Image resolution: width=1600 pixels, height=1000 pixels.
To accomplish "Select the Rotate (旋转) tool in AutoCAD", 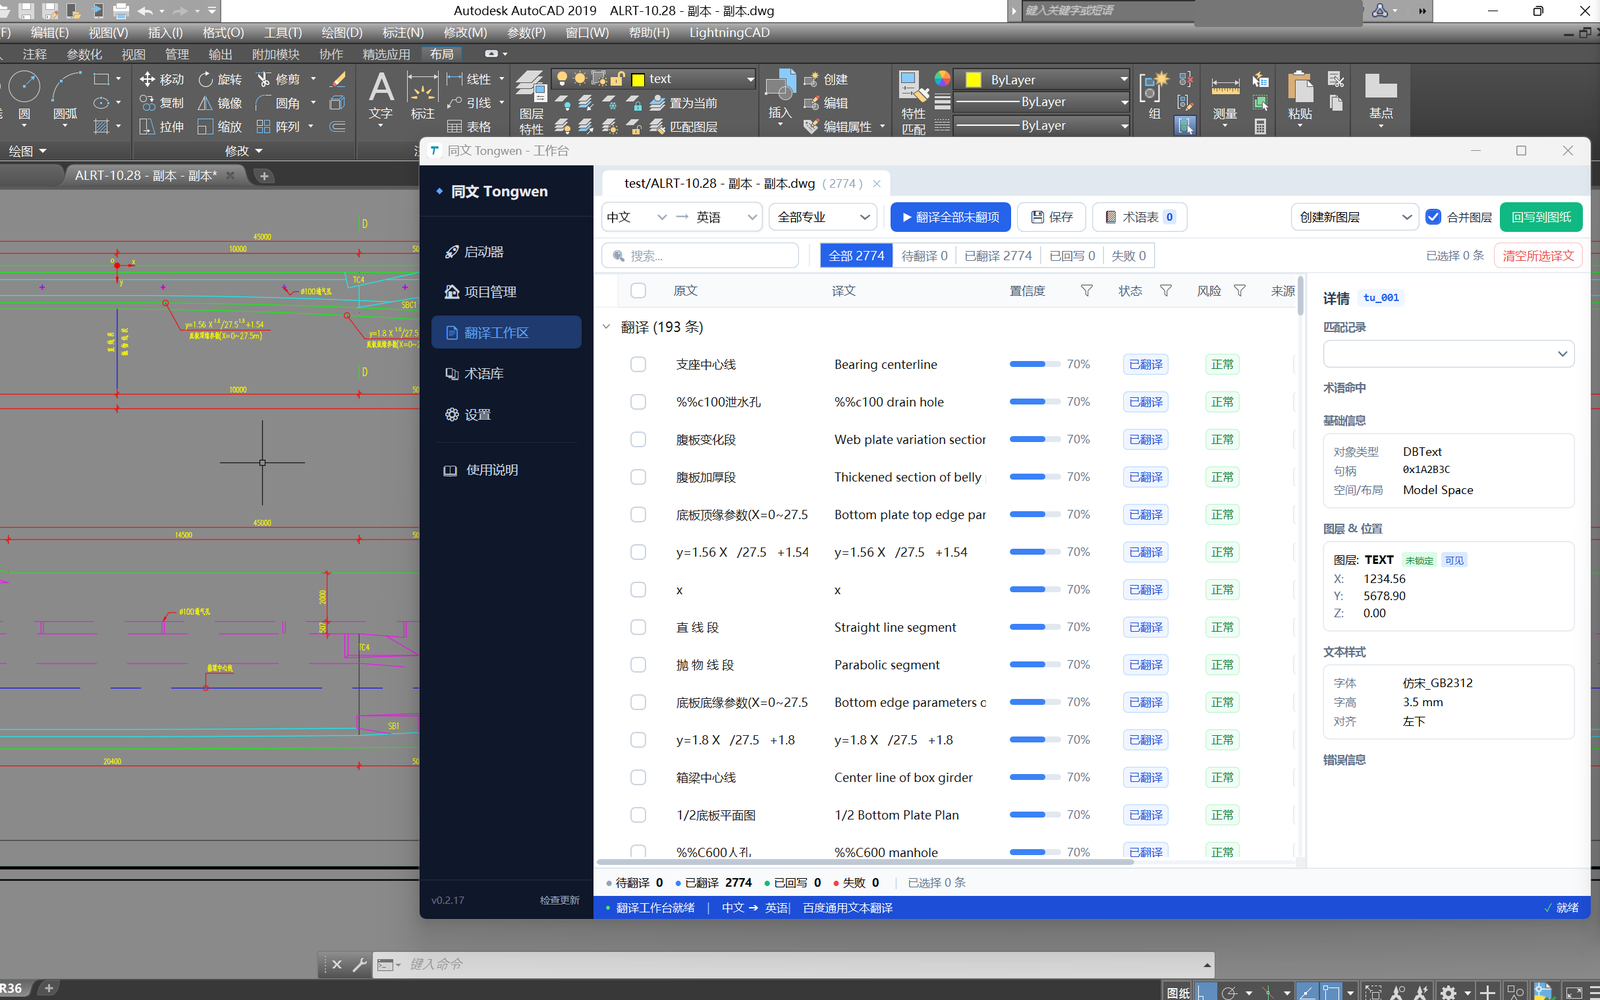I will pos(220,79).
